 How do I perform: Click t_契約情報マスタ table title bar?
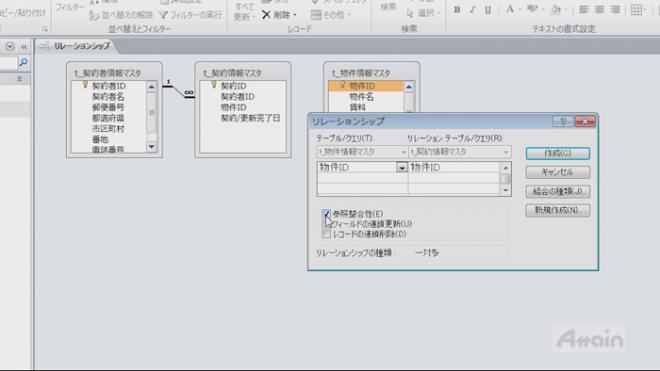pyautogui.click(x=243, y=72)
